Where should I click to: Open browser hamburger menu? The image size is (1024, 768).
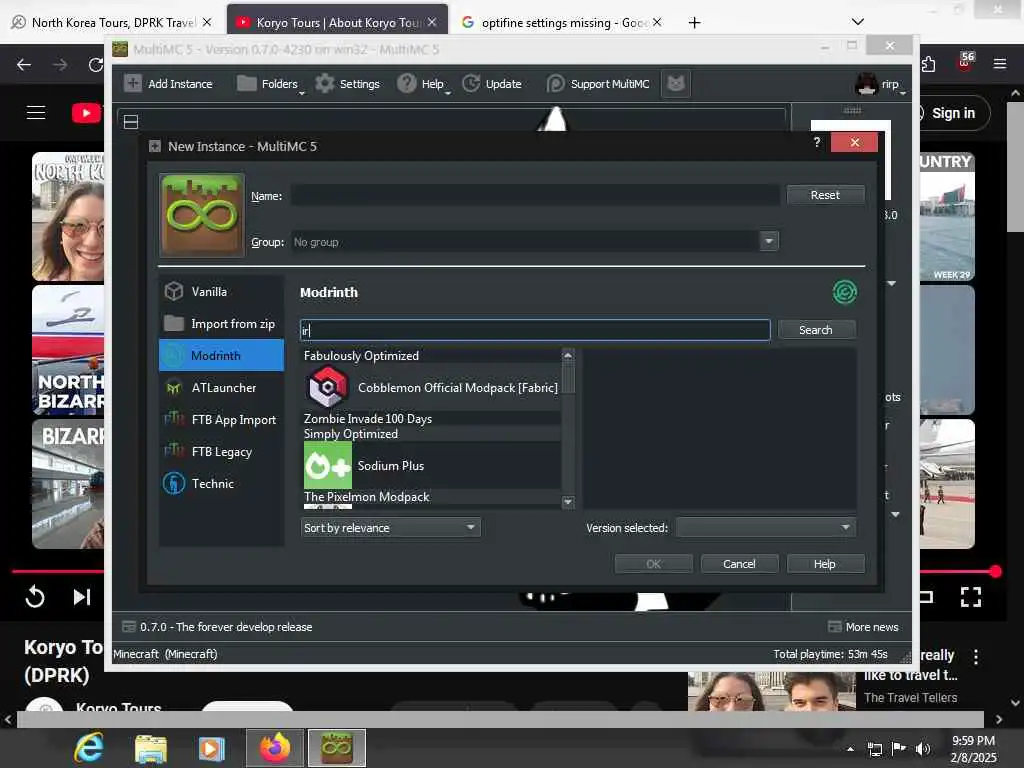999,64
